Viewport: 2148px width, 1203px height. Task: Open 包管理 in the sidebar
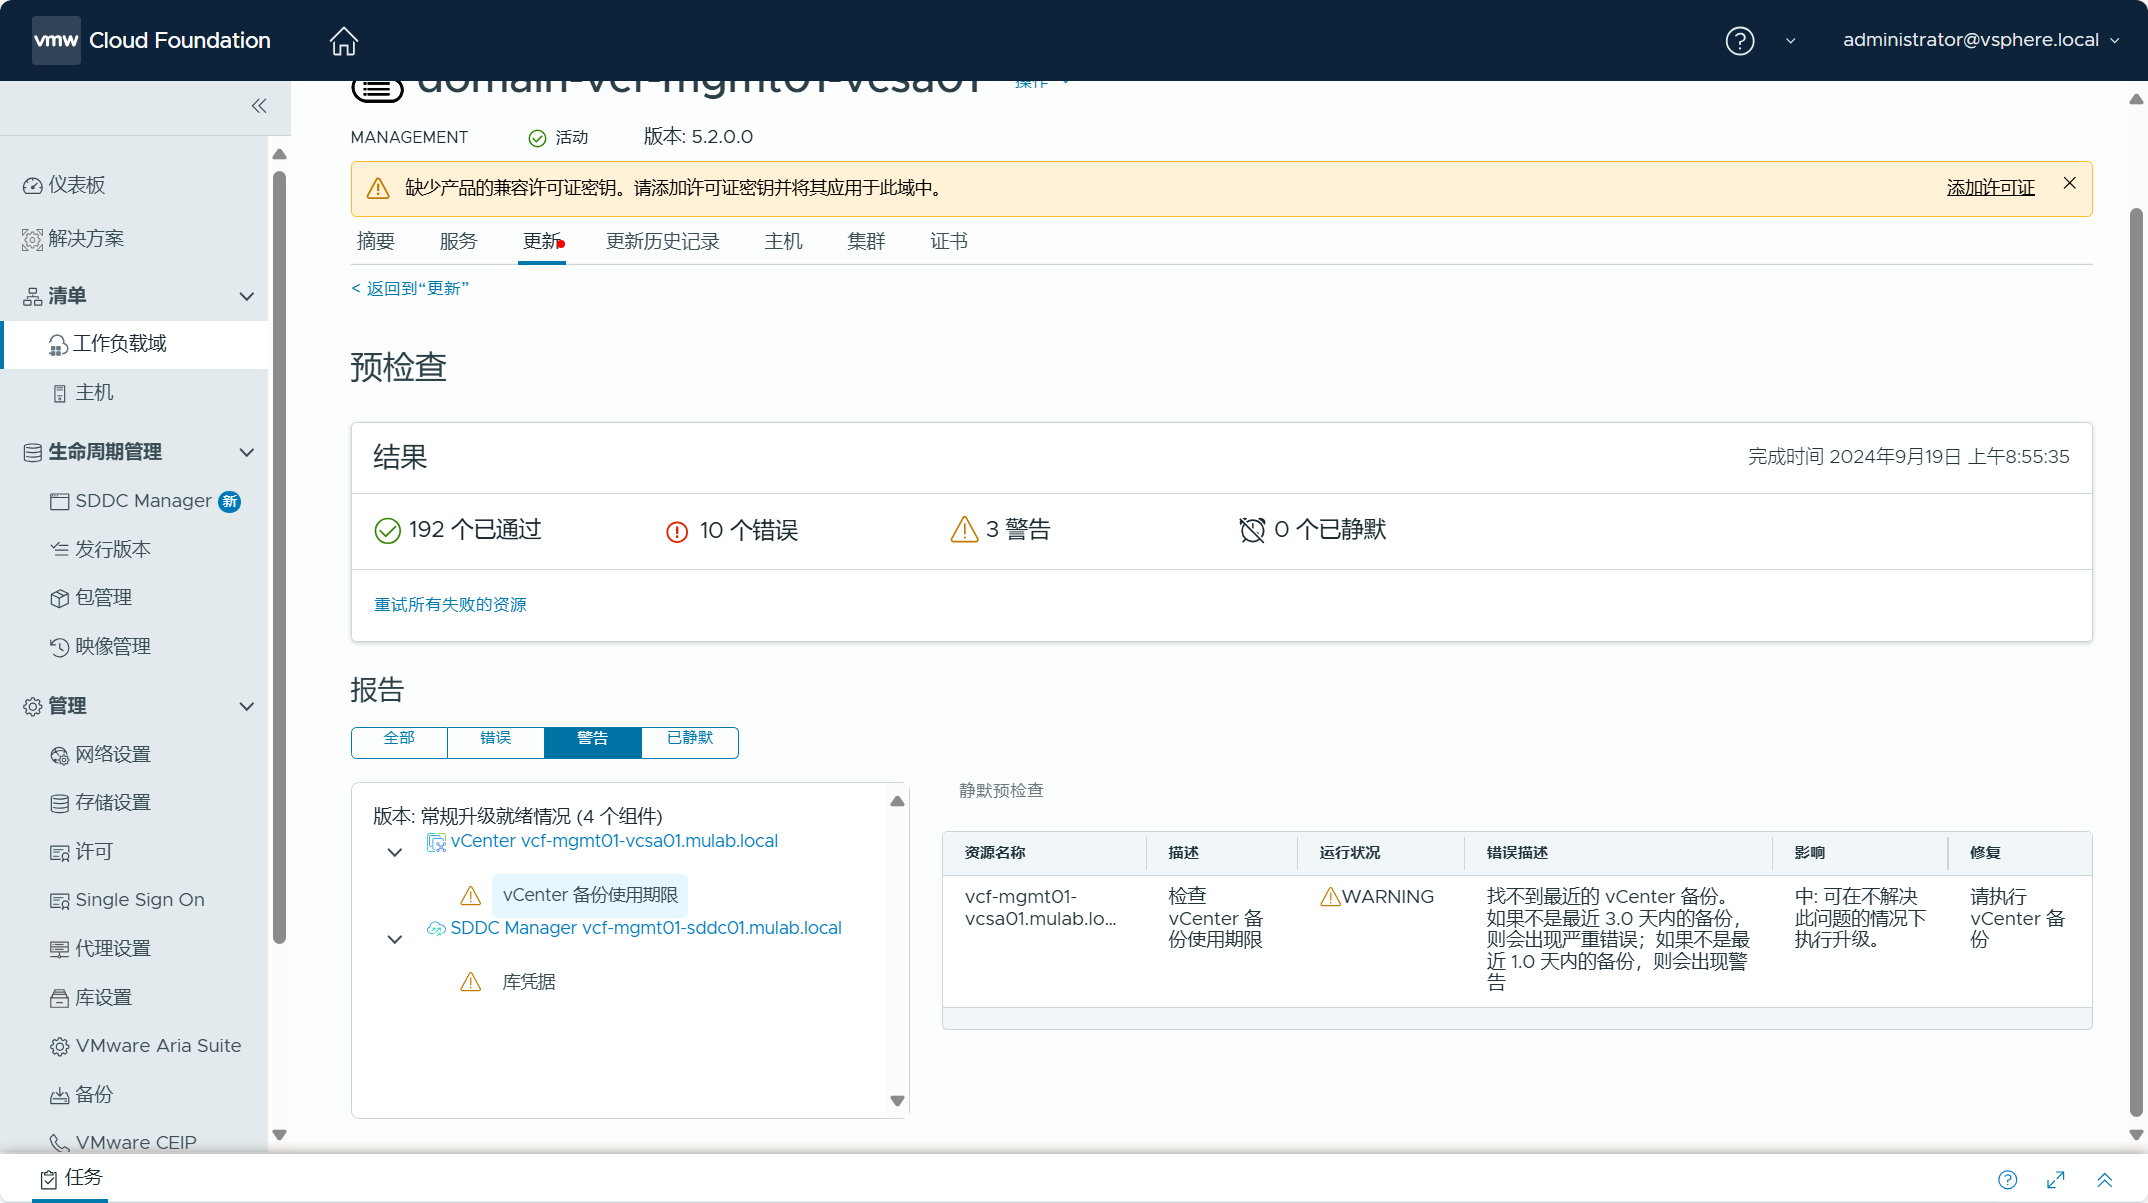(104, 597)
